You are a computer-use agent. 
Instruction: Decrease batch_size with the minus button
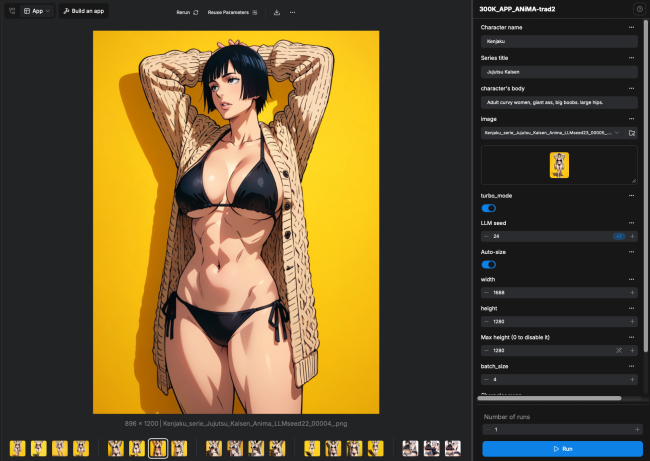[486, 380]
